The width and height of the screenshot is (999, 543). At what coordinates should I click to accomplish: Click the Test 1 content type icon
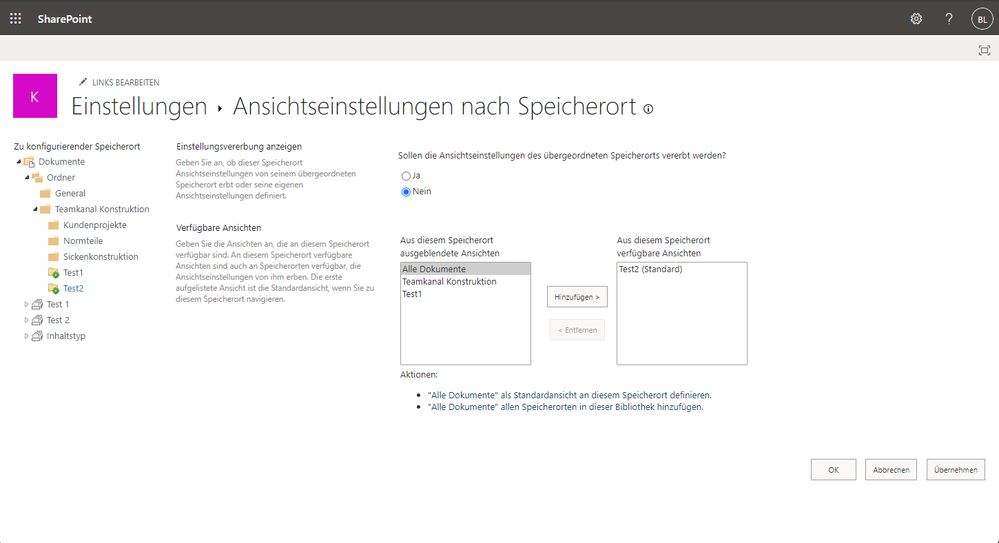[x=38, y=305]
